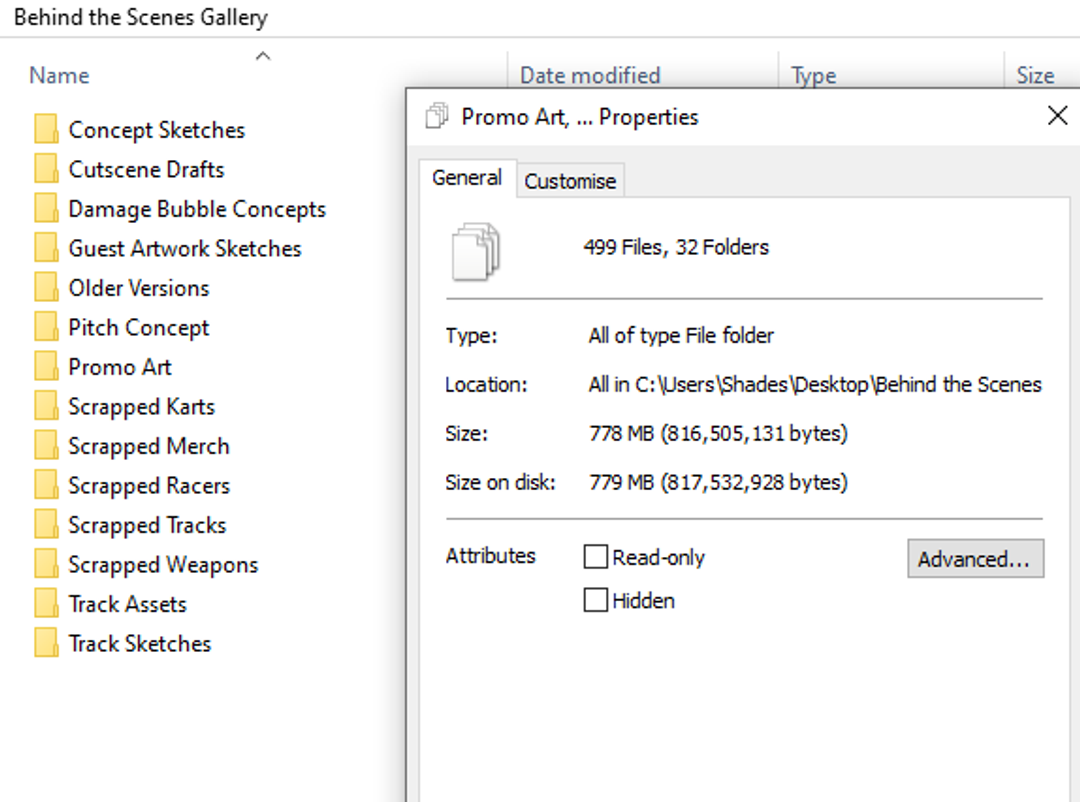Screen dimensions: 1080x802
Task: Click the multiple-files icon in Properties title bar
Action: pyautogui.click(x=437, y=117)
